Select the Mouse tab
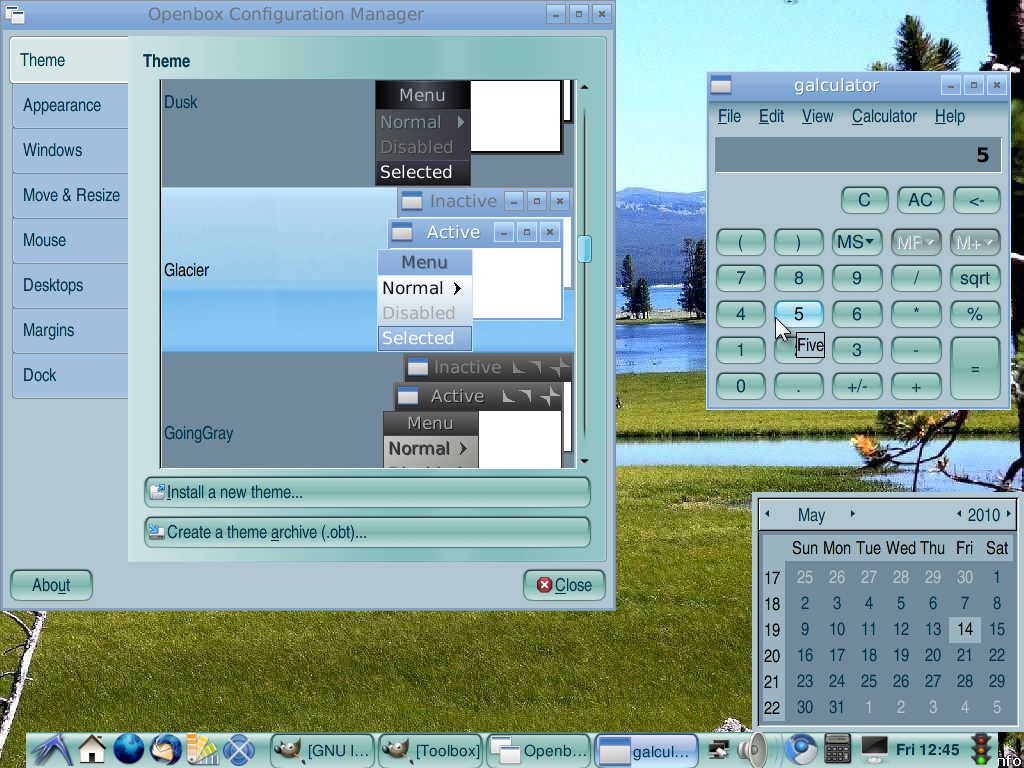This screenshot has height=768, width=1024. [x=70, y=240]
